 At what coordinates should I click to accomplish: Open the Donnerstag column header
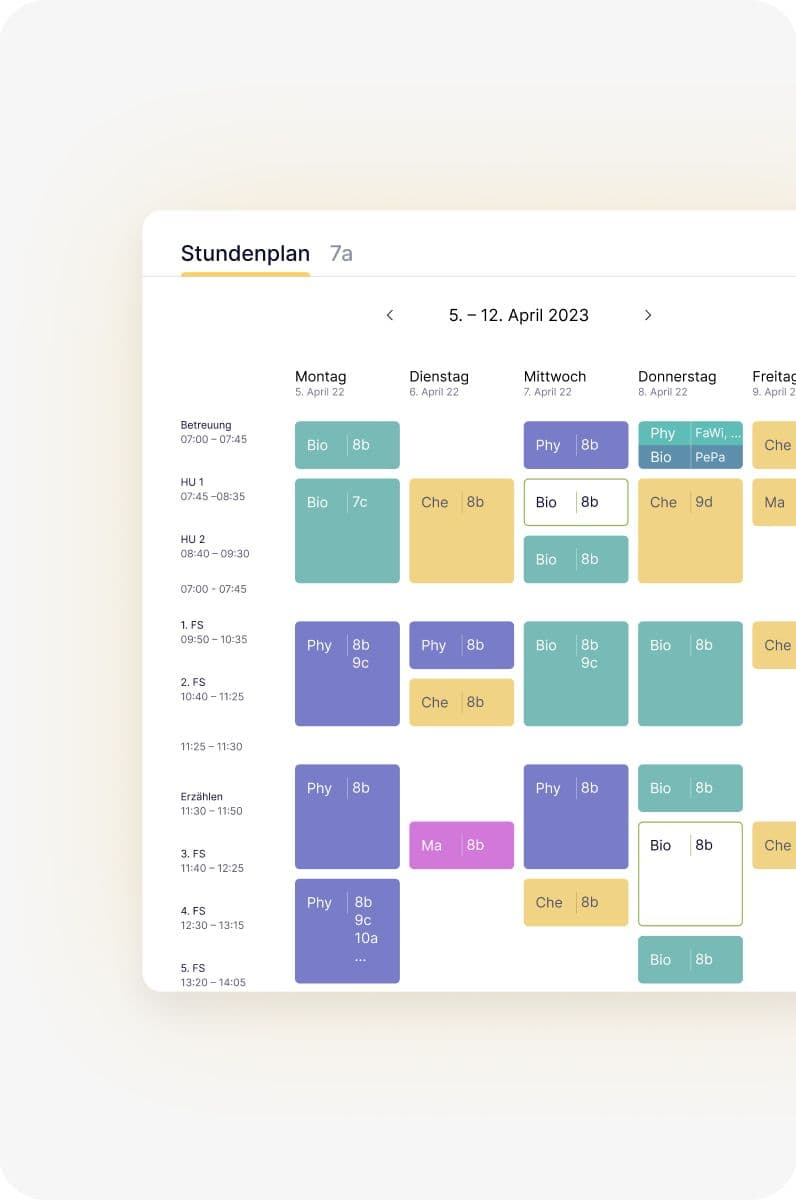(677, 377)
